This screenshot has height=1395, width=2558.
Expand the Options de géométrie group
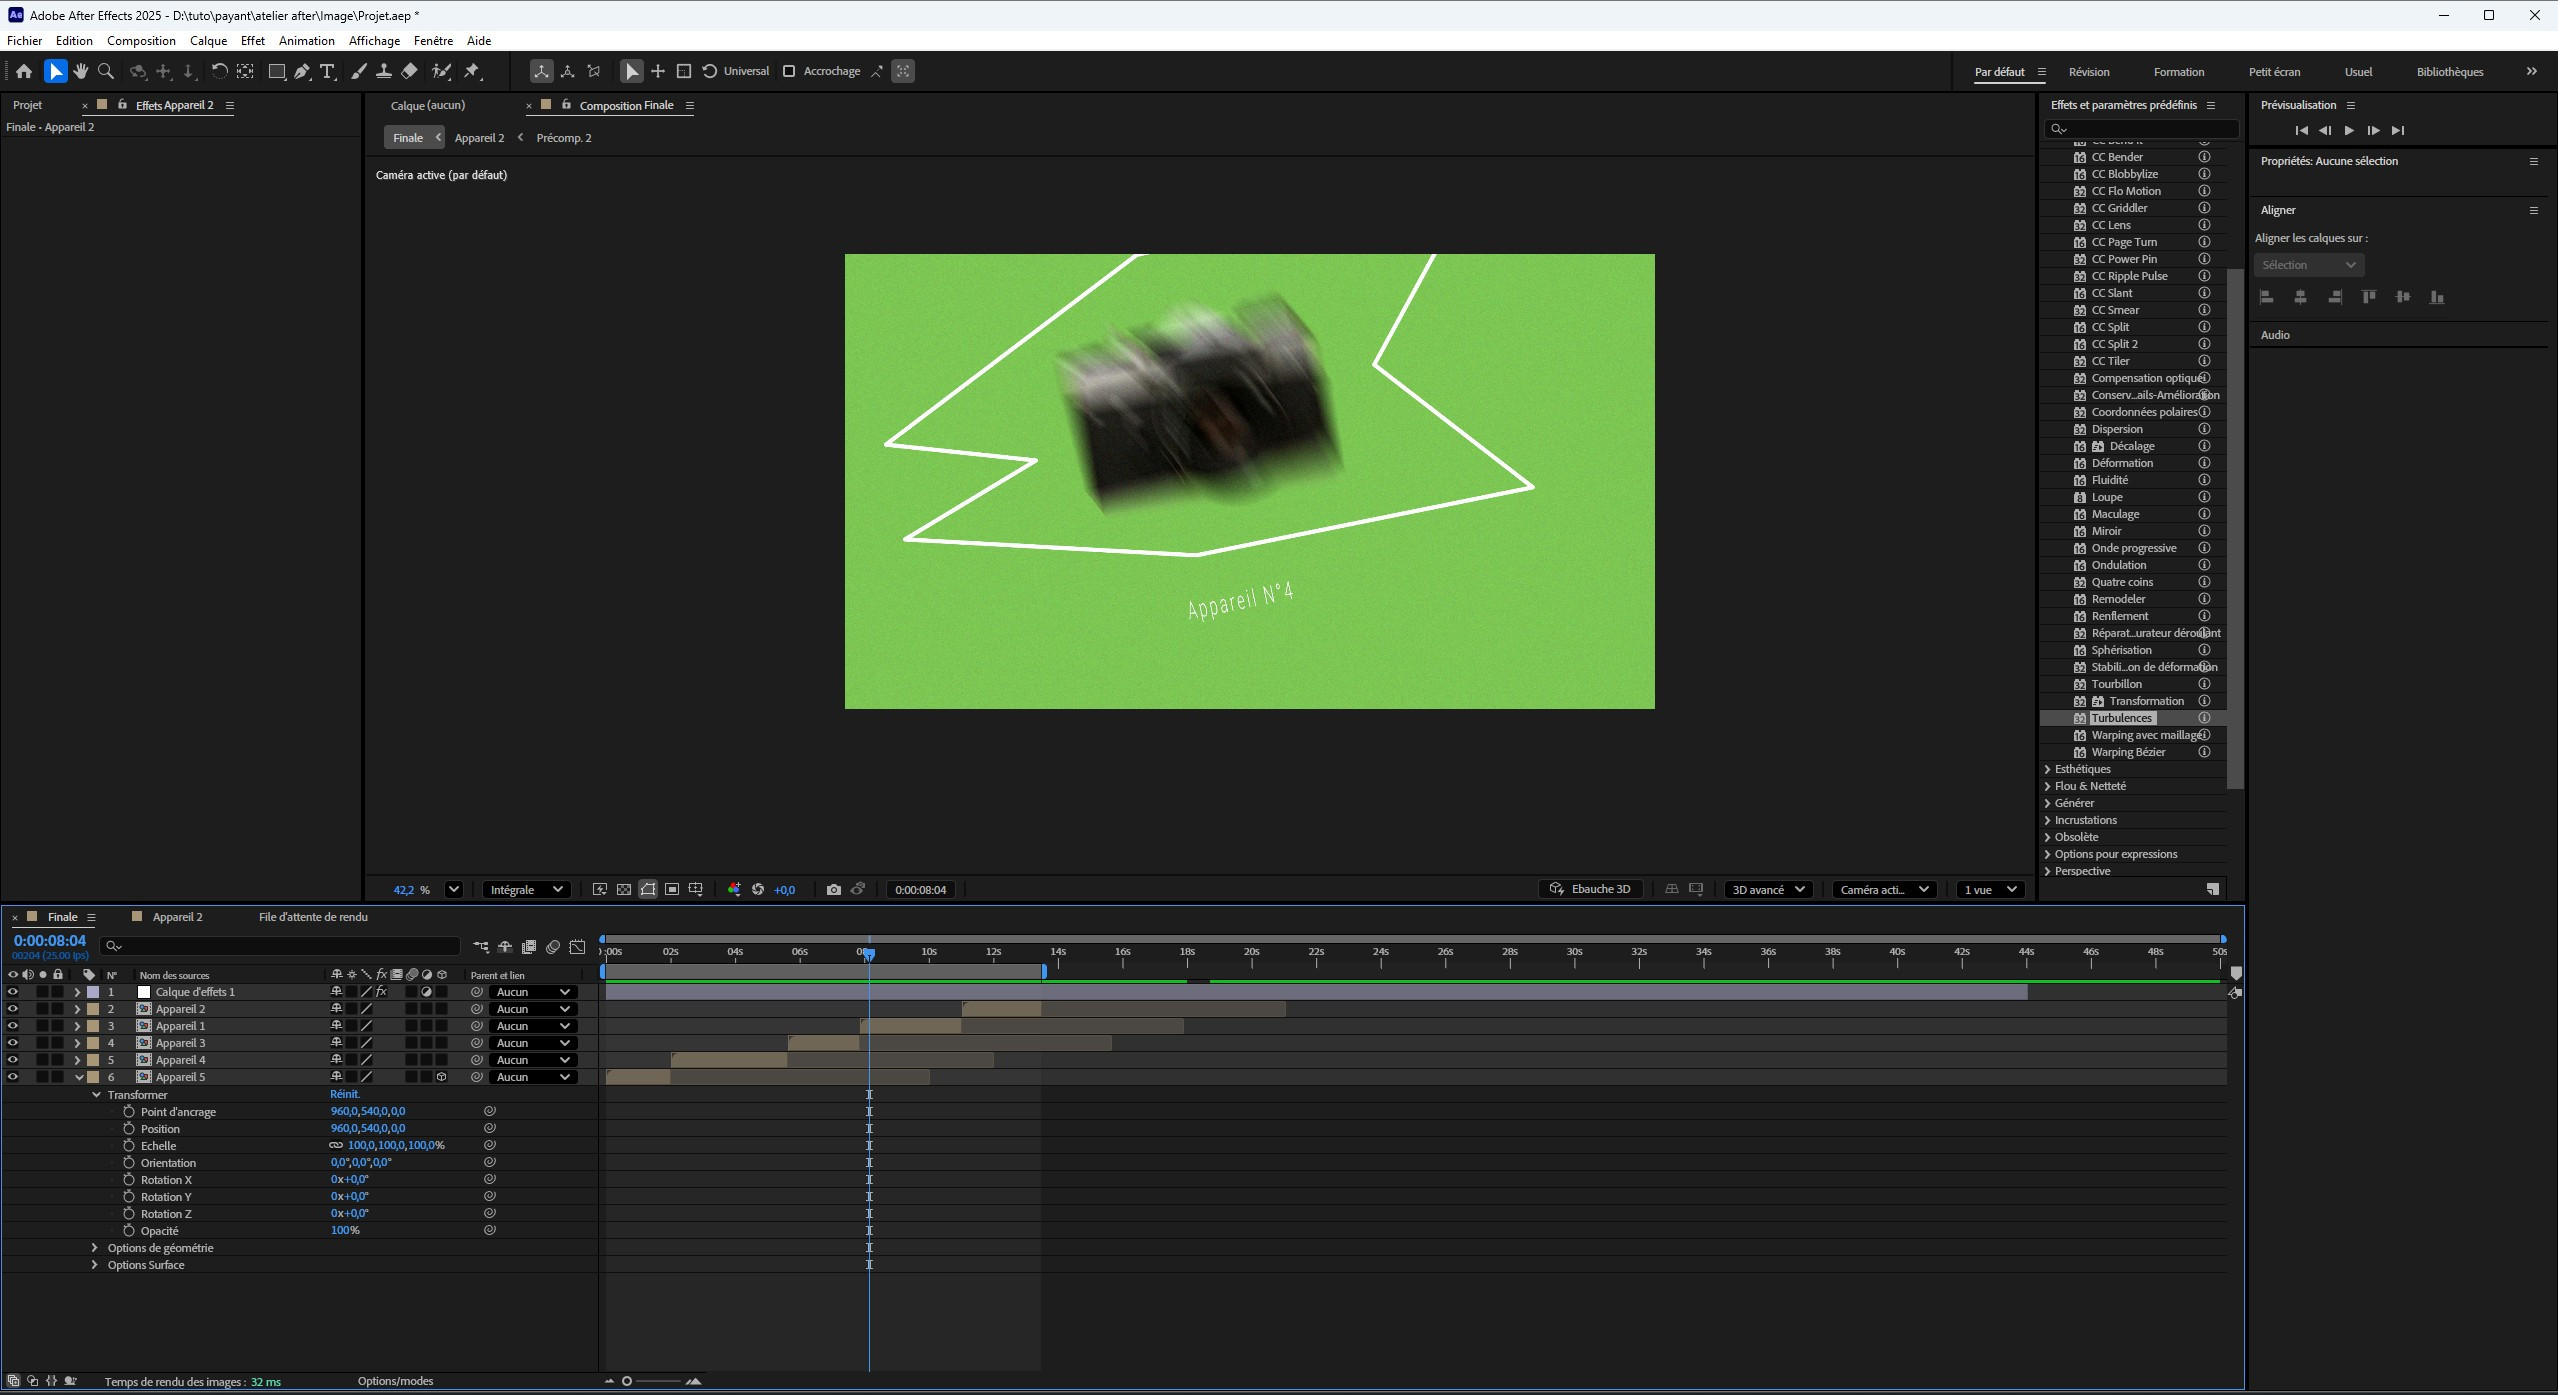click(x=95, y=1248)
